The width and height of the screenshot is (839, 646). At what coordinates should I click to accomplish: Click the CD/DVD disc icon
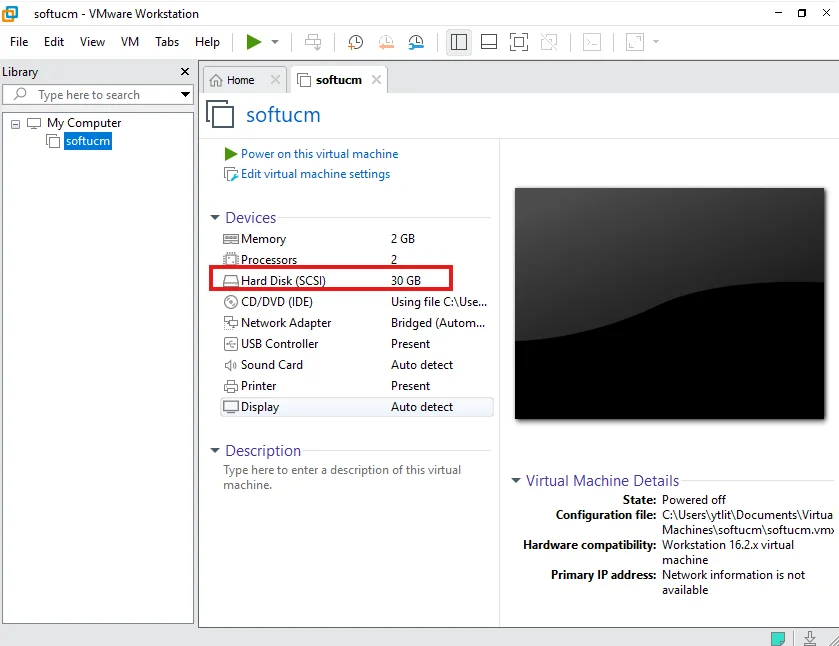coord(231,302)
